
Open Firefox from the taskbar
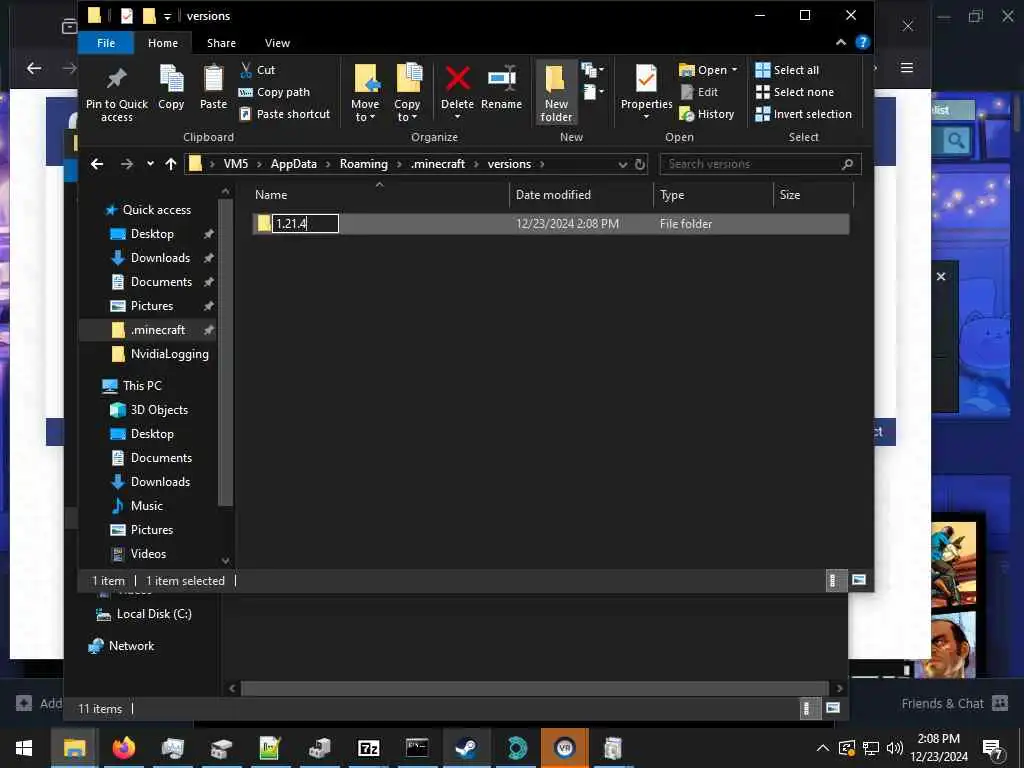point(123,748)
